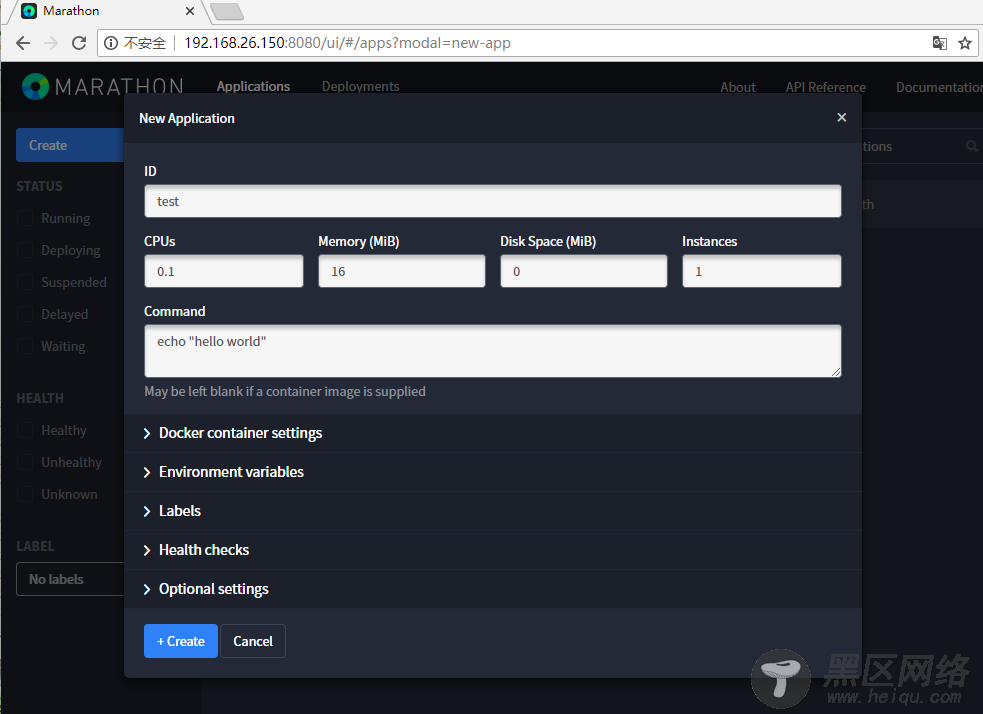983x714 pixels.
Task: Toggle the Deploying status checkbox
Action: pyautogui.click(x=25, y=250)
